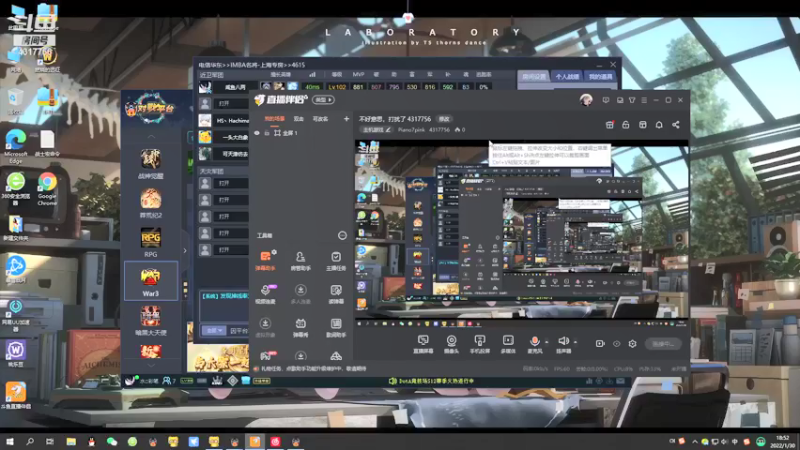The image size is (800, 450).
Task: Switch to the 我的场景 scene tab
Action: pos(274,119)
